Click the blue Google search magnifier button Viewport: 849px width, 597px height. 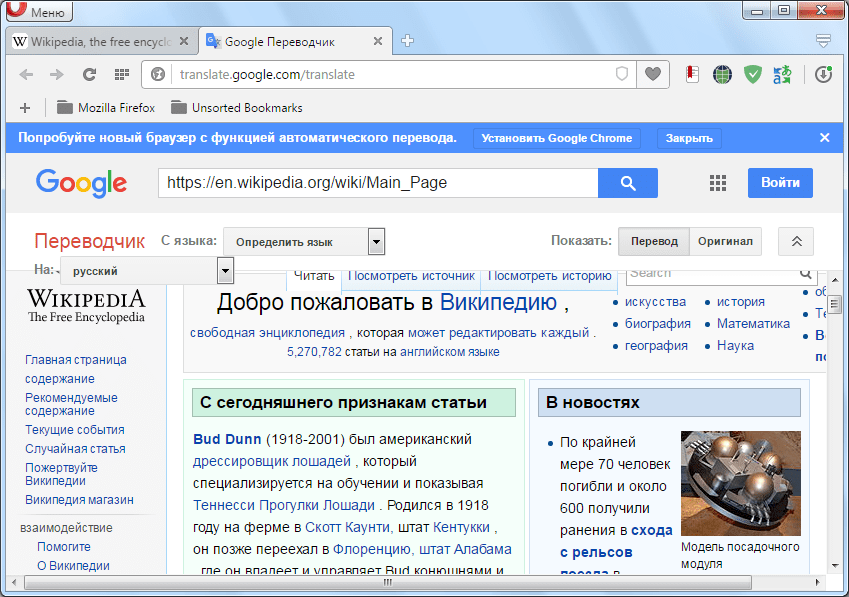627,183
